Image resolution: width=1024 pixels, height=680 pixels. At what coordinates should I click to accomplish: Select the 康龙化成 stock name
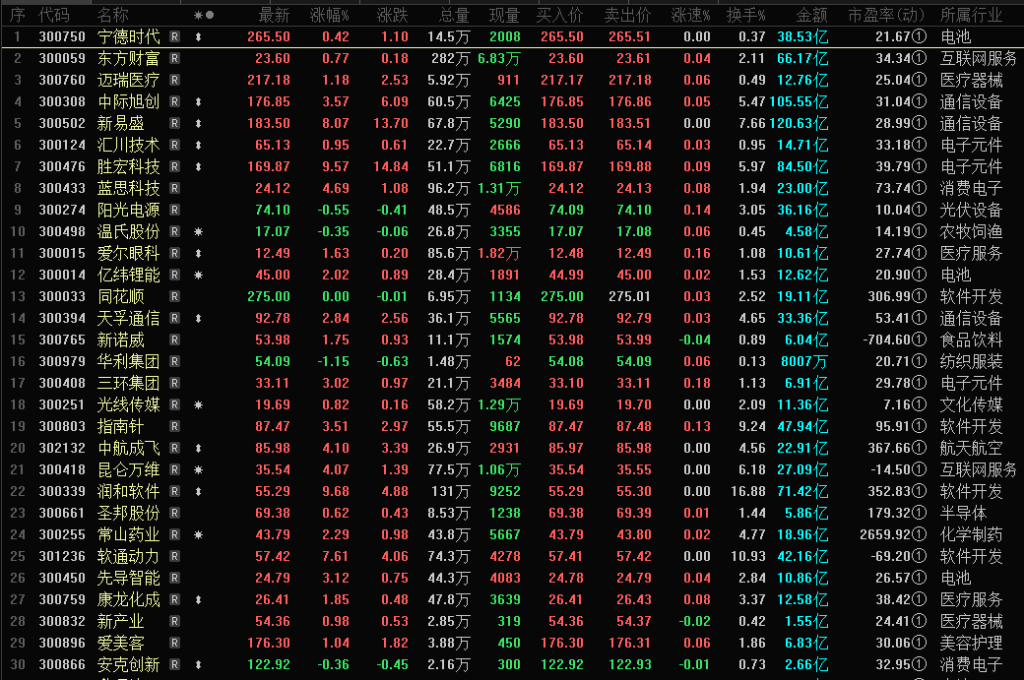(129, 600)
